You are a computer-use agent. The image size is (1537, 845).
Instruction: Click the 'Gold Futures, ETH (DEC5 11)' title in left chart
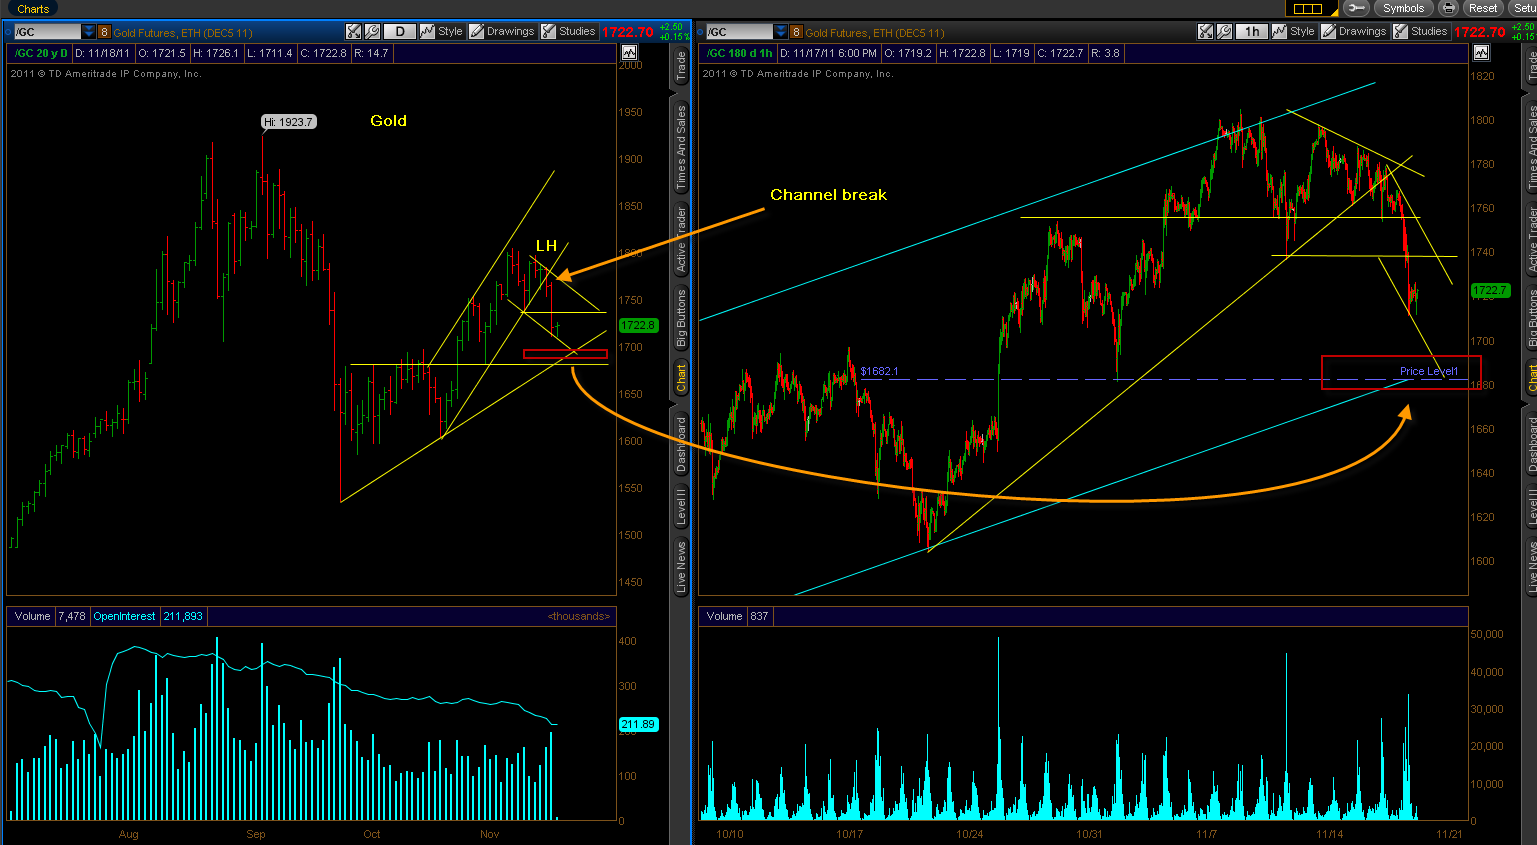coord(183,33)
